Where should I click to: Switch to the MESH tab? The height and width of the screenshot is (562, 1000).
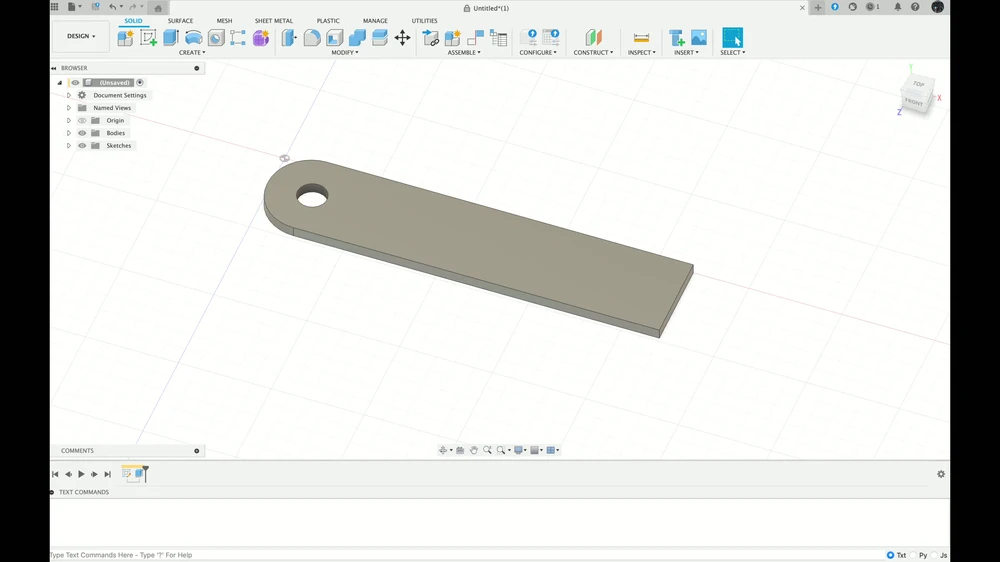tap(224, 20)
